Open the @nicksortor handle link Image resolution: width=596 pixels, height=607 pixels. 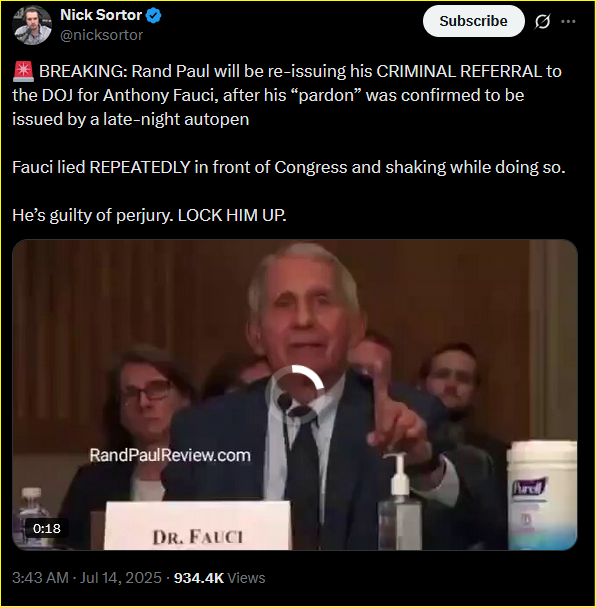(x=101, y=35)
